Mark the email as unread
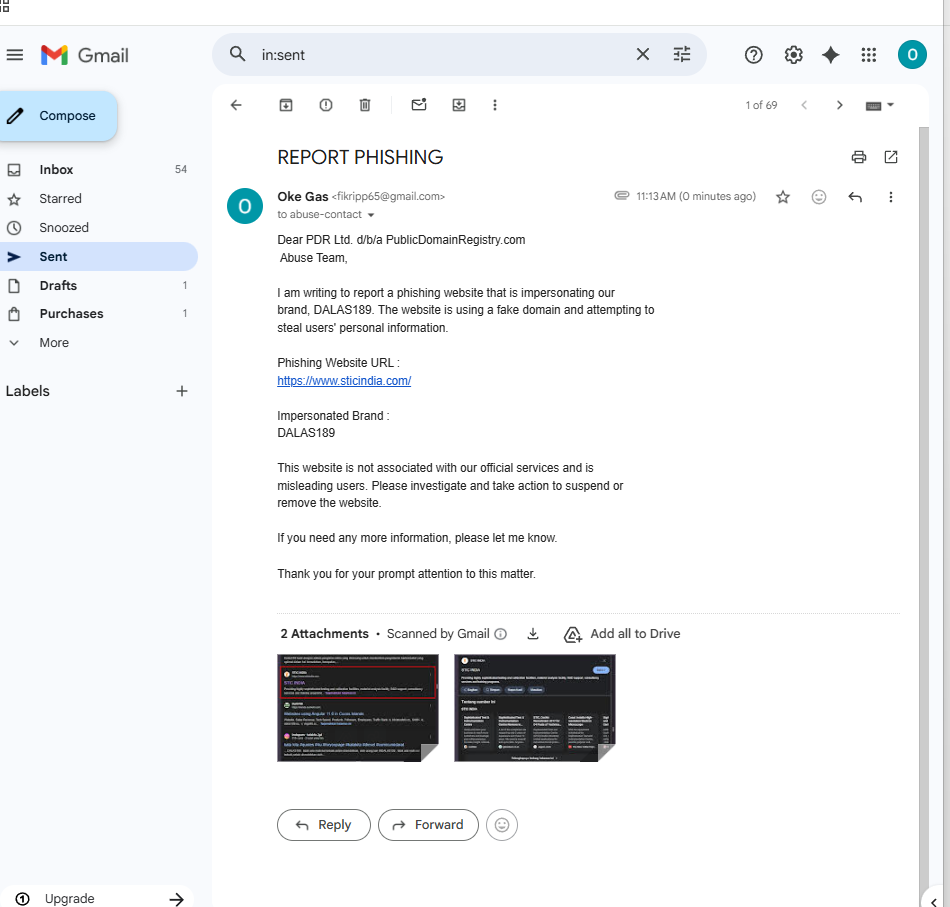This screenshot has height=907, width=950. tap(419, 105)
